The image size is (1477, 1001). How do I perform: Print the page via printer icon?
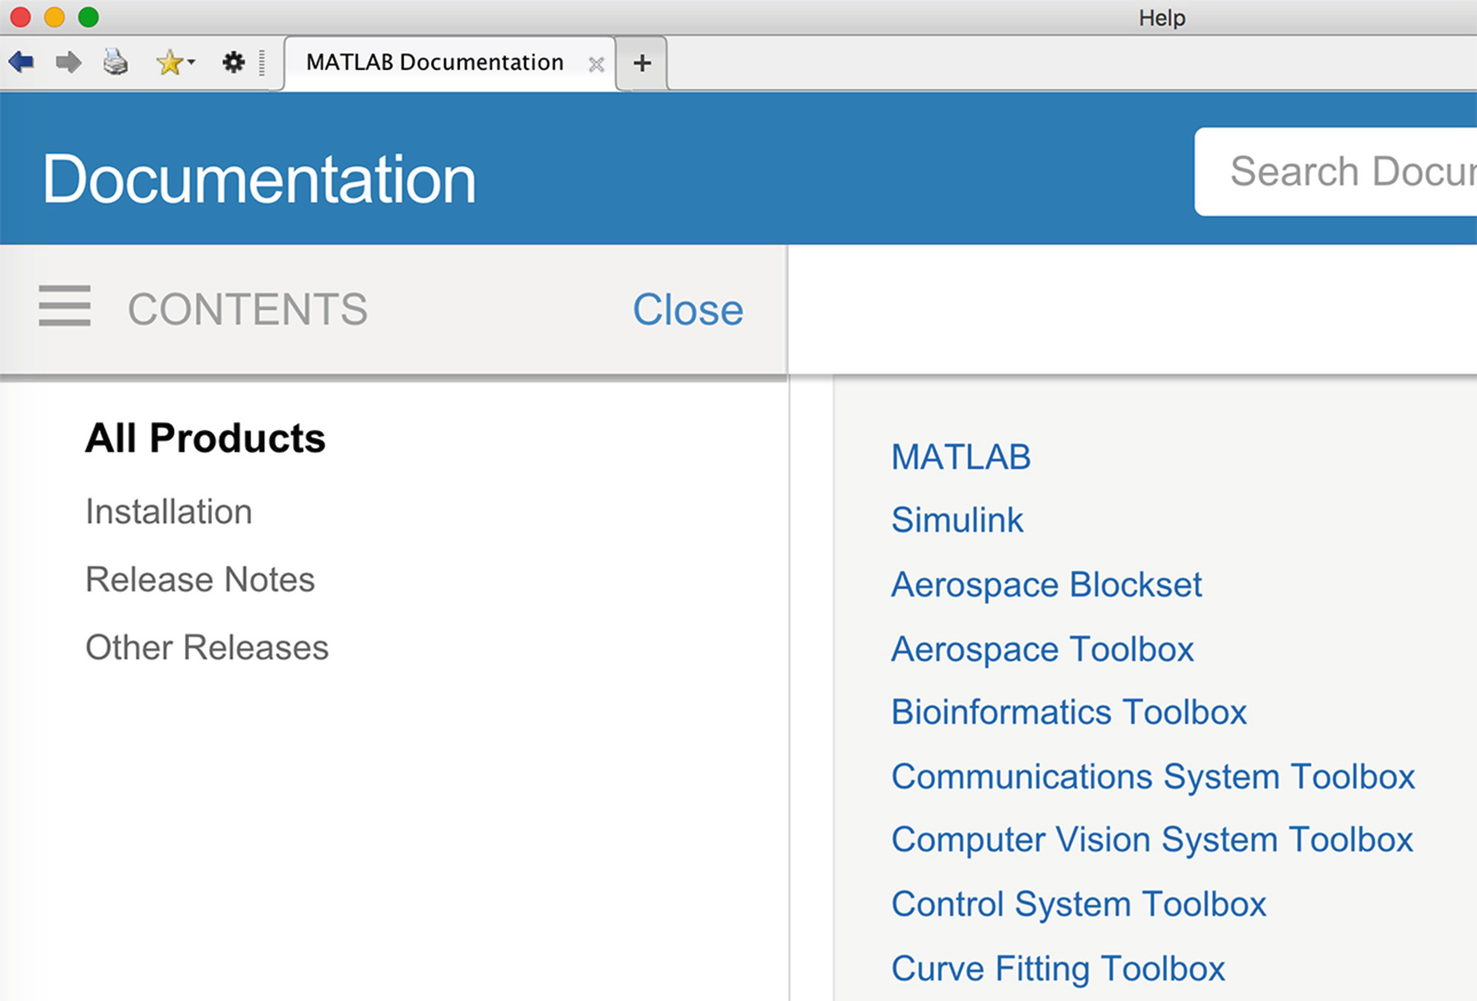(116, 63)
